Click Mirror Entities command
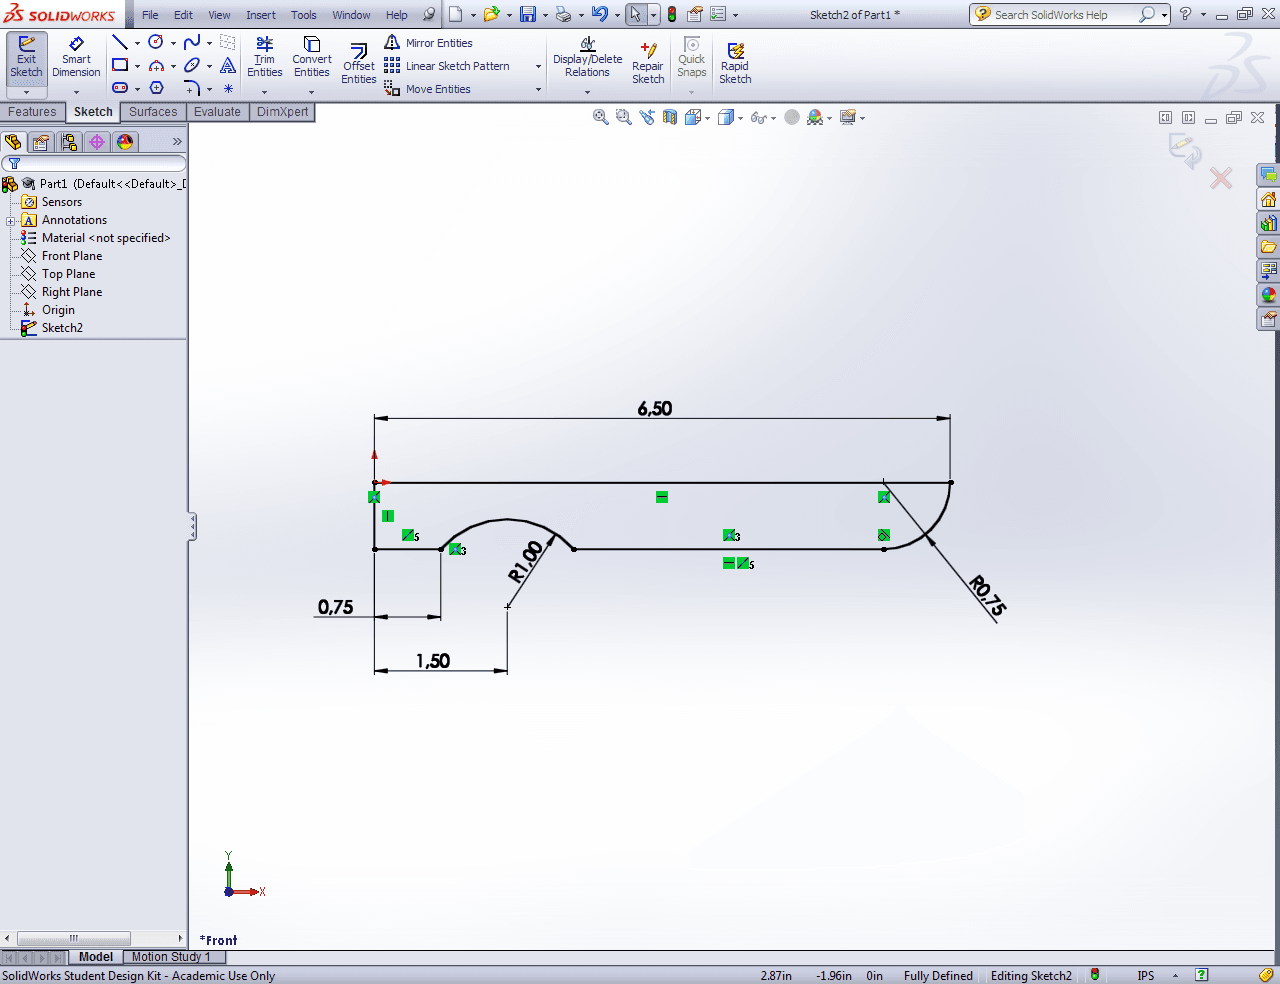Screen dimensions: 1280x984 (x=429, y=43)
